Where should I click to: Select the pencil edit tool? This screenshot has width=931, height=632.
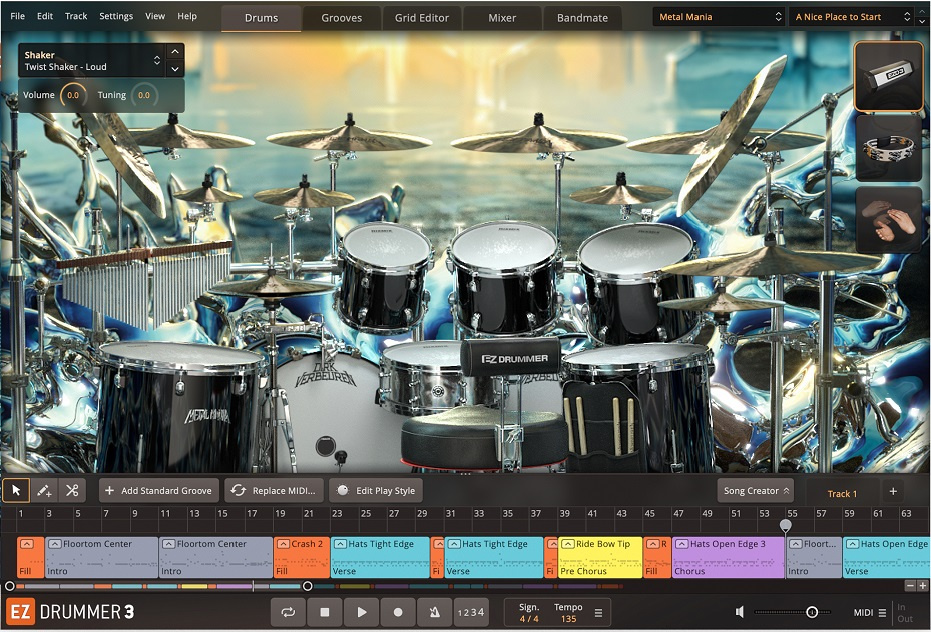pos(43,490)
